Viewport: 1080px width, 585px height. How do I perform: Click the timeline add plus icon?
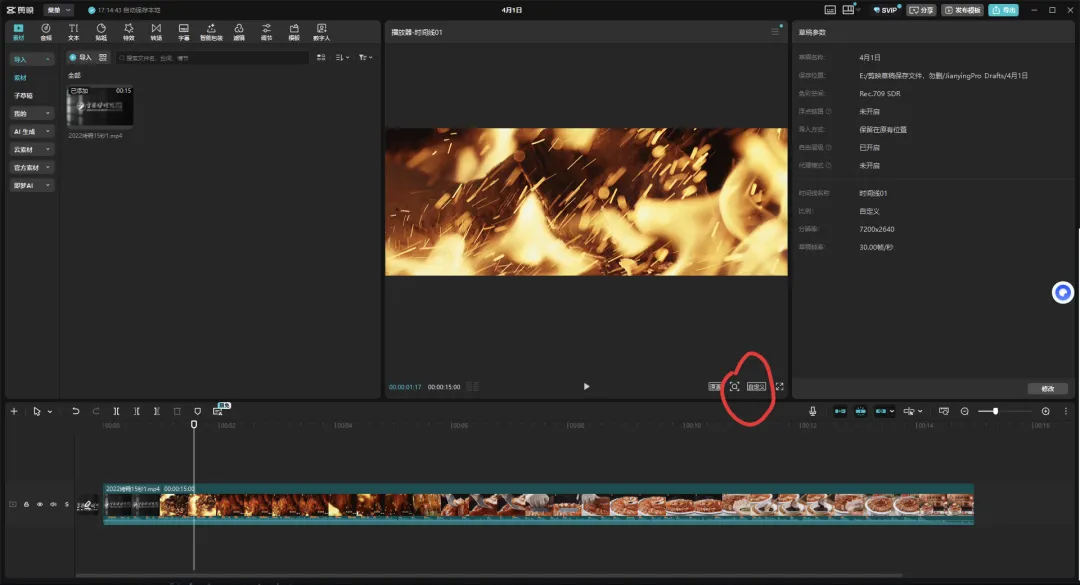14,411
